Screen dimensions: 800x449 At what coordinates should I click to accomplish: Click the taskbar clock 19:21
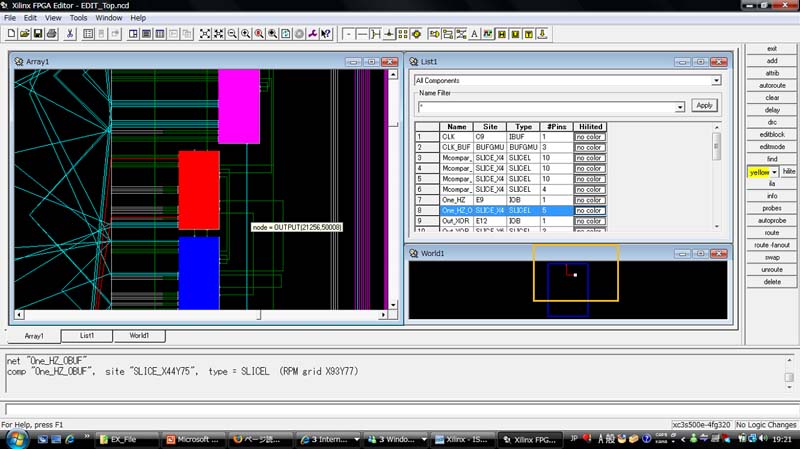[x=782, y=439]
